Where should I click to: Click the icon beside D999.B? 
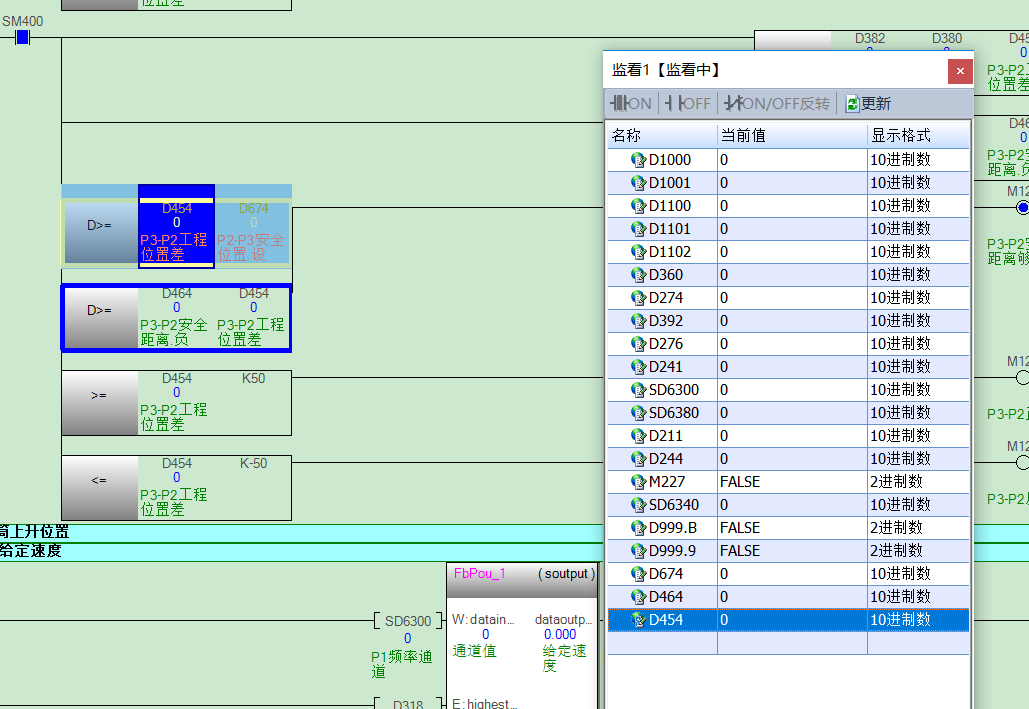click(638, 528)
